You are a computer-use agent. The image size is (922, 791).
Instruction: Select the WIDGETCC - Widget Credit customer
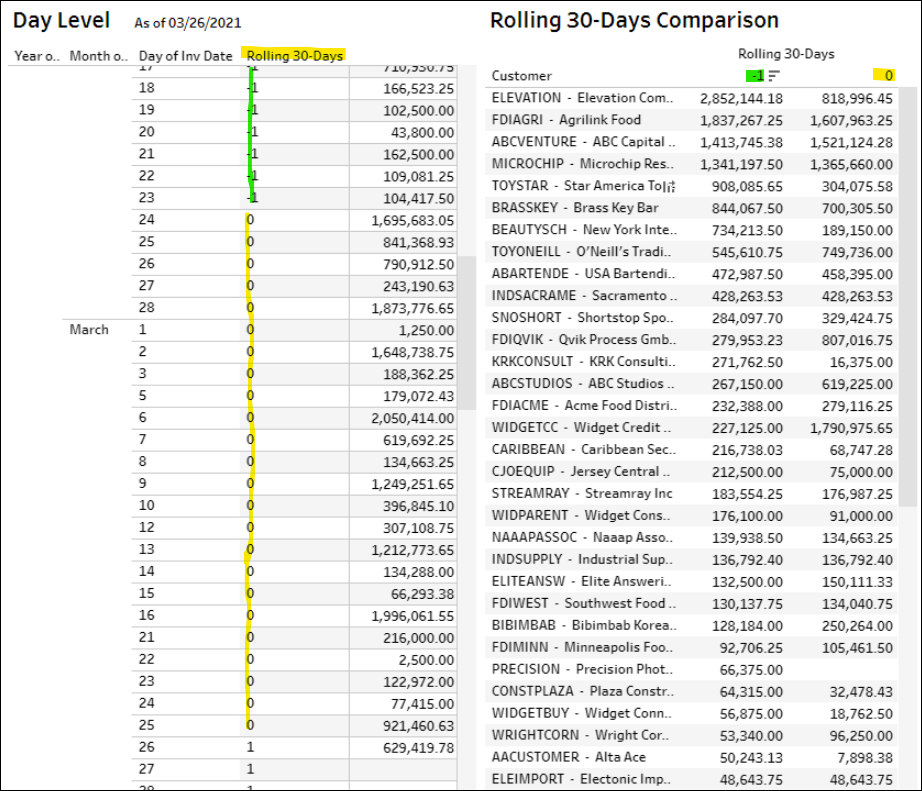(x=582, y=428)
